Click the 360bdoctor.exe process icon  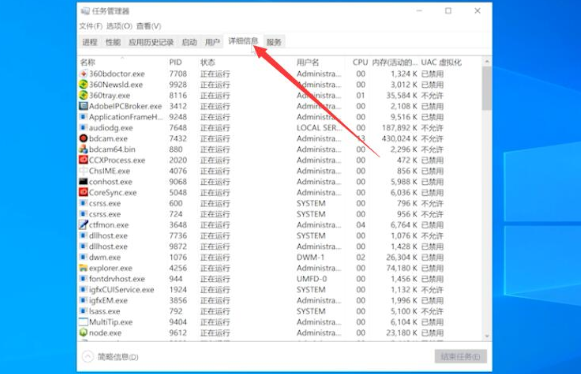[83, 74]
